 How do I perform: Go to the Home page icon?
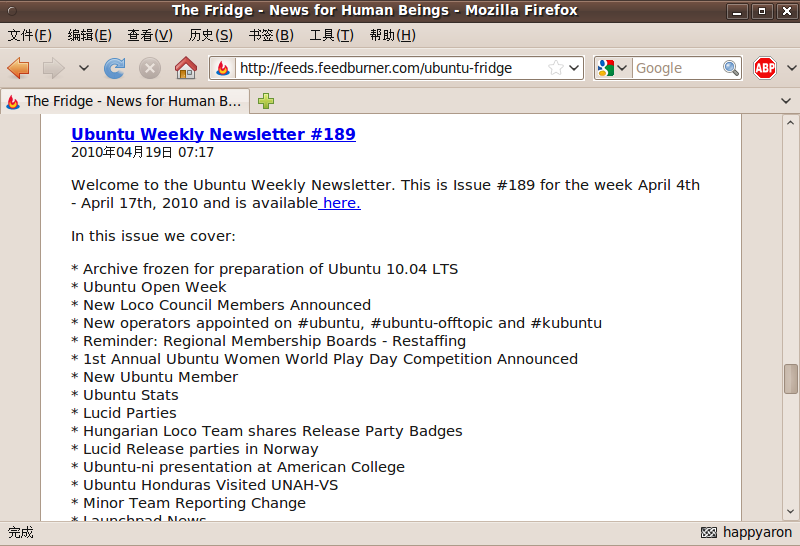186,68
